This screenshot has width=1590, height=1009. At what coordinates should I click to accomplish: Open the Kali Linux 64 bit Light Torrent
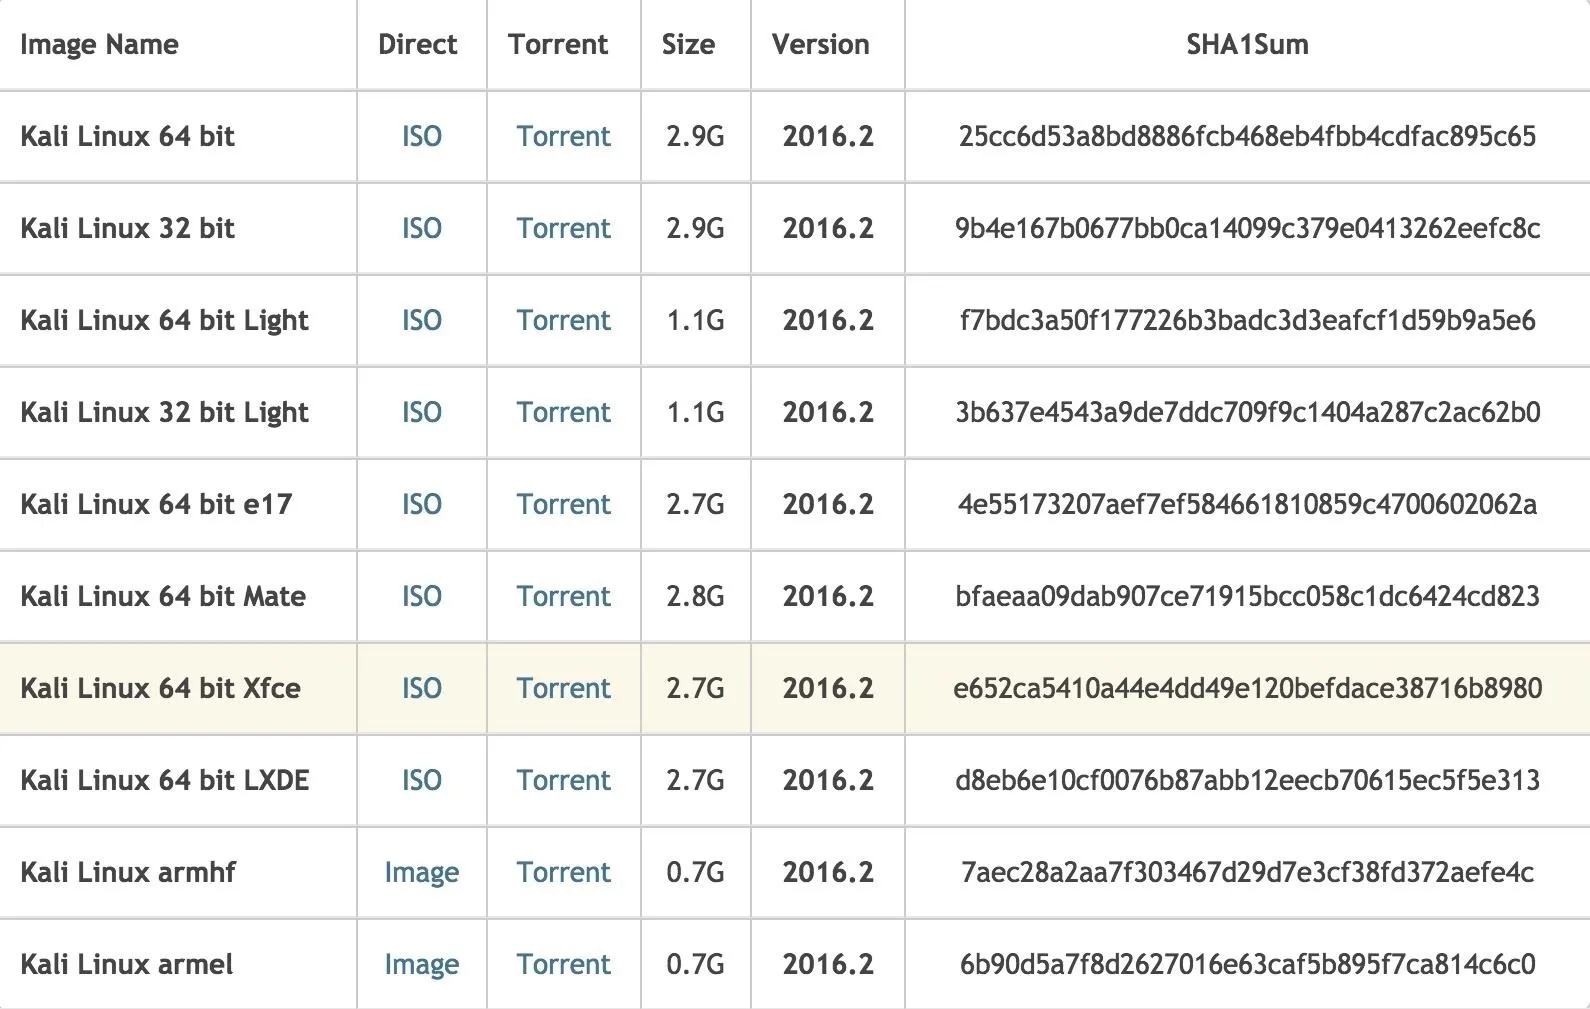[x=563, y=320]
